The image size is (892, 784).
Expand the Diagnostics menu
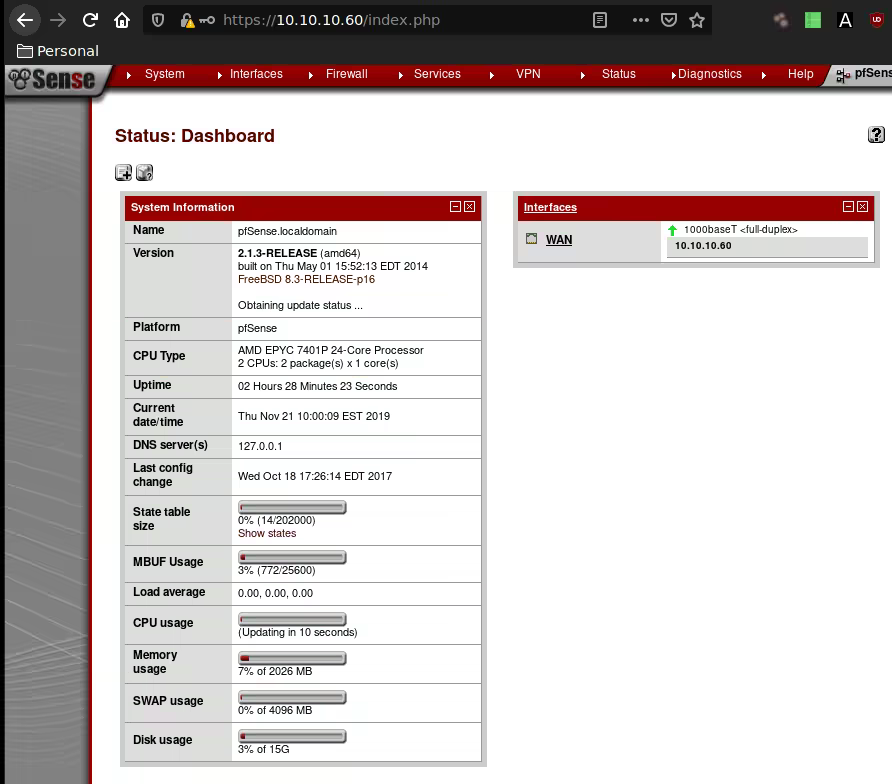709,74
